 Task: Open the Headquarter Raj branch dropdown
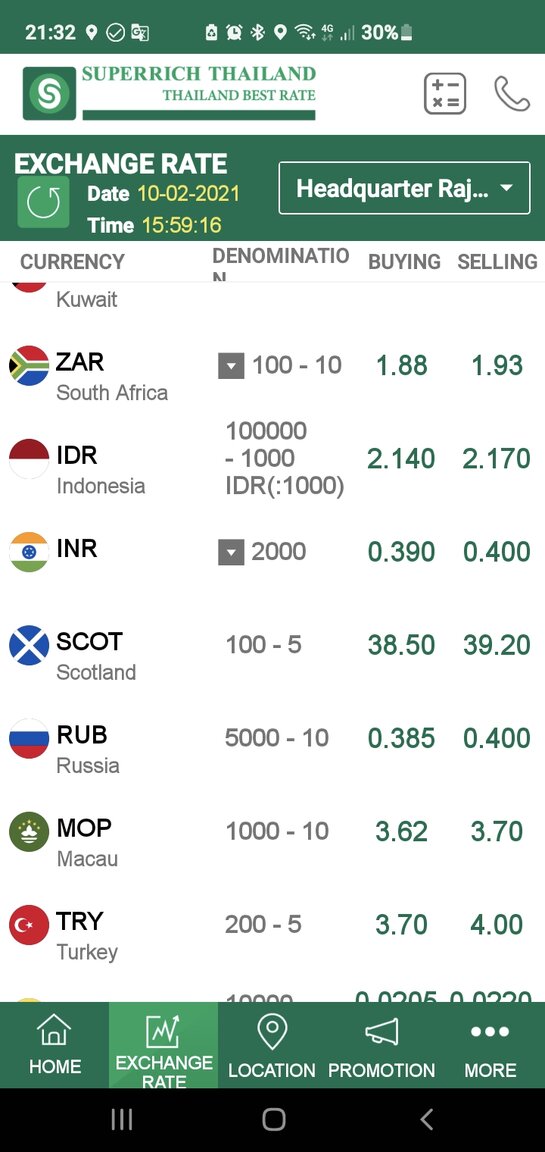404,188
